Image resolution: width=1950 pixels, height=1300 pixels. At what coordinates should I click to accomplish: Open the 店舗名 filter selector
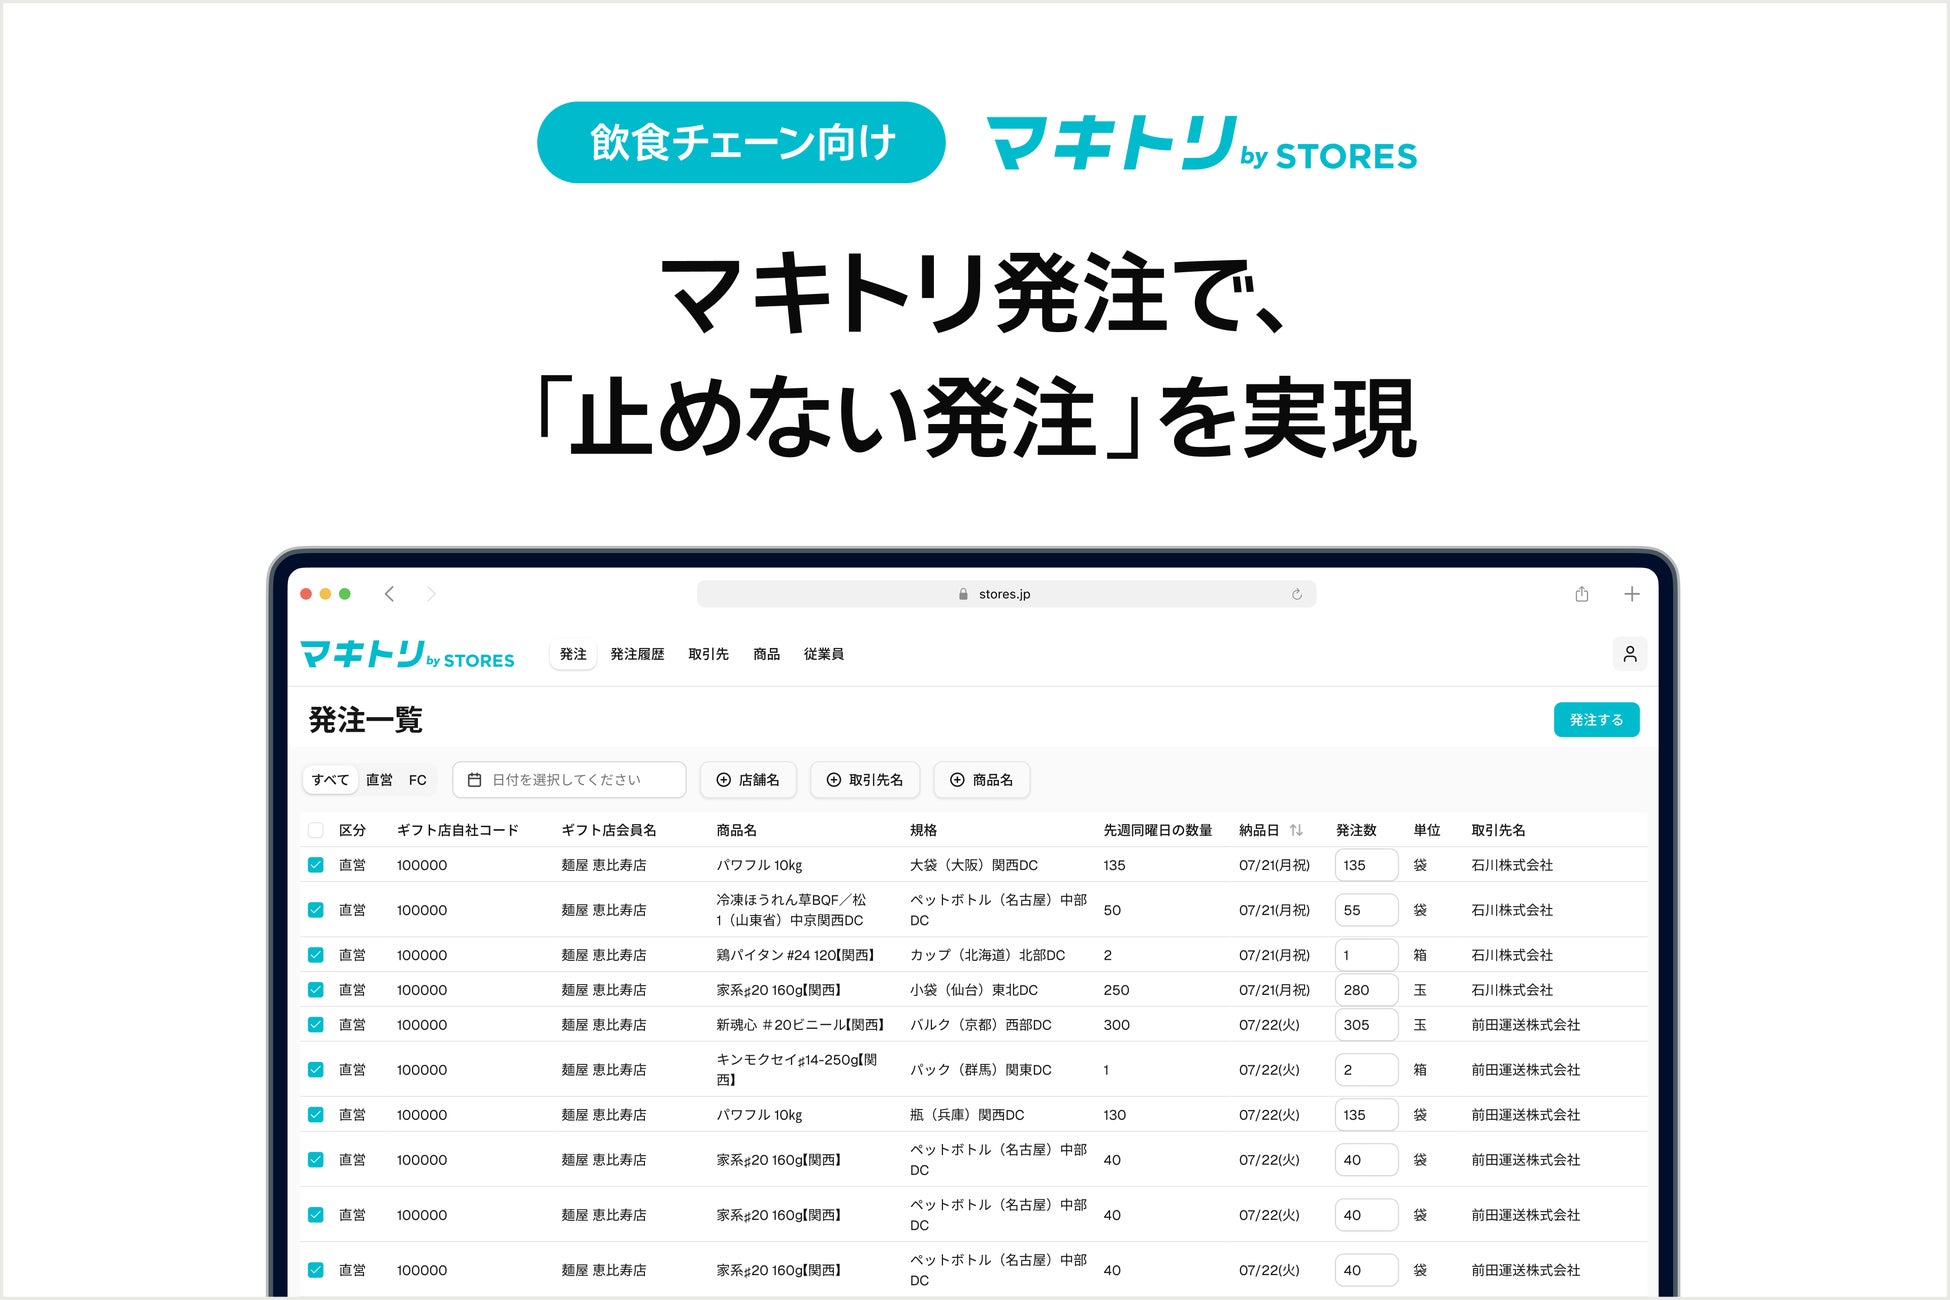(x=748, y=779)
